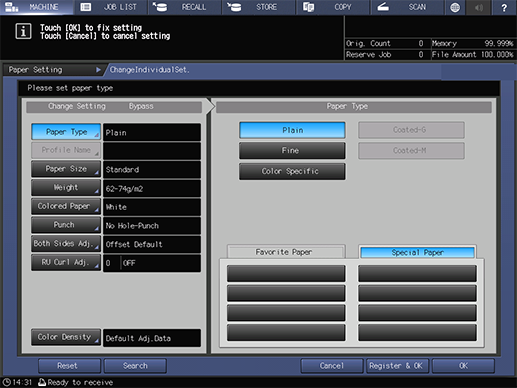Screen dimensions: 517x388
Task: Click the SCAN tab icon
Action: 383,7
